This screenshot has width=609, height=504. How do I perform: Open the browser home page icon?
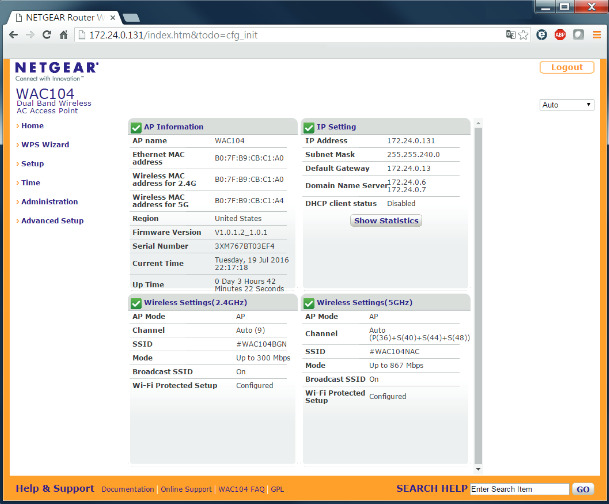63,35
